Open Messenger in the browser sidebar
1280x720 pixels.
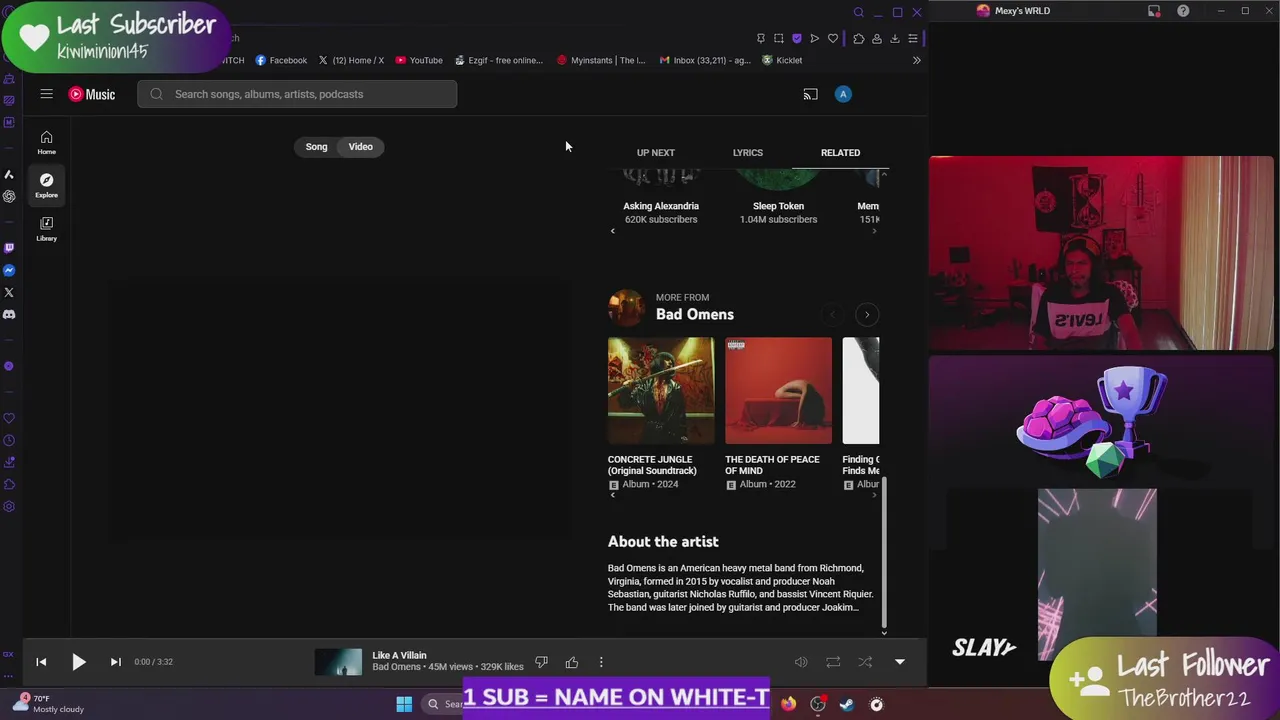(9, 270)
